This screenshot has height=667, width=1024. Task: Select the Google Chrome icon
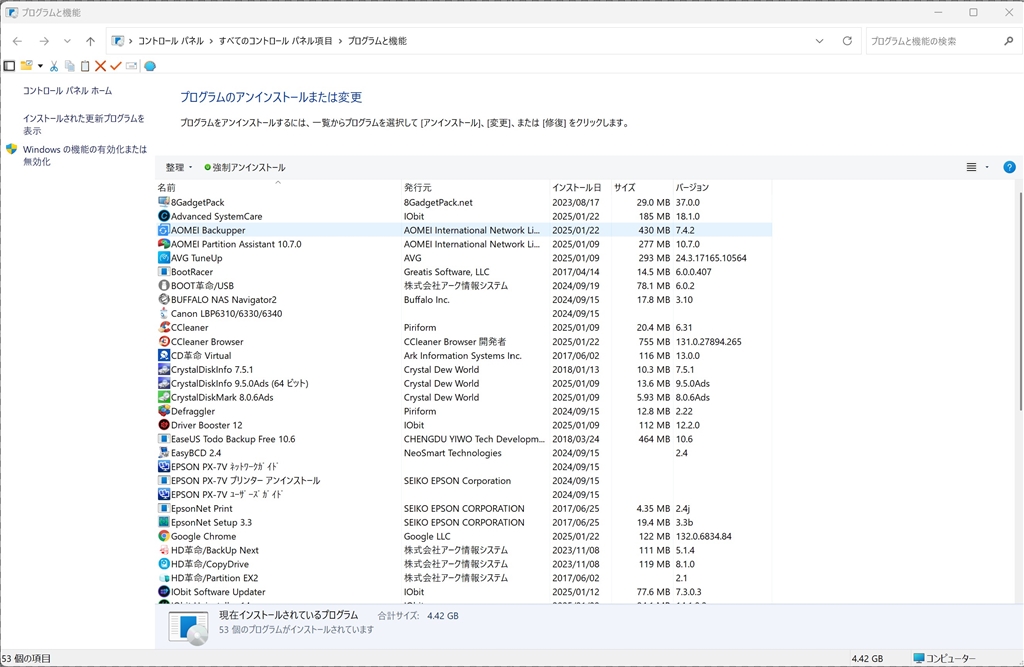click(x=164, y=536)
